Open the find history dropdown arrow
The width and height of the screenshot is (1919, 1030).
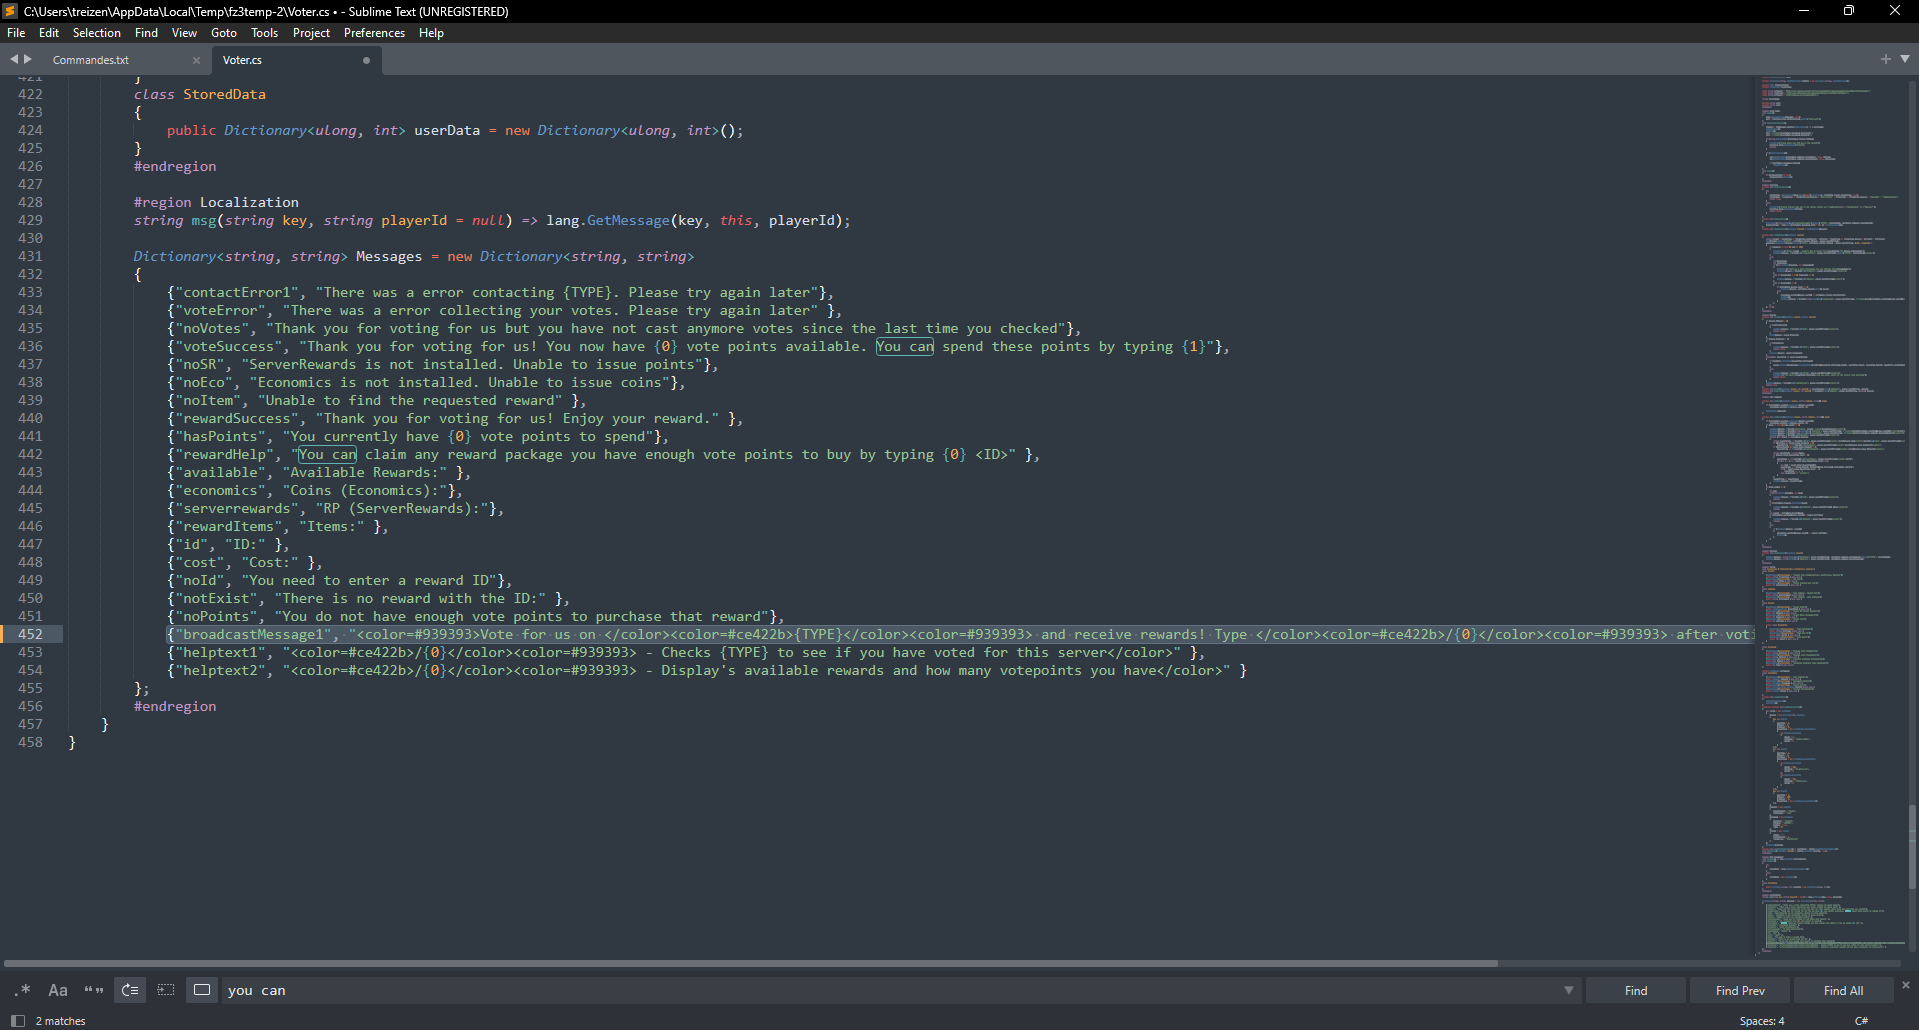pyautogui.click(x=1568, y=990)
